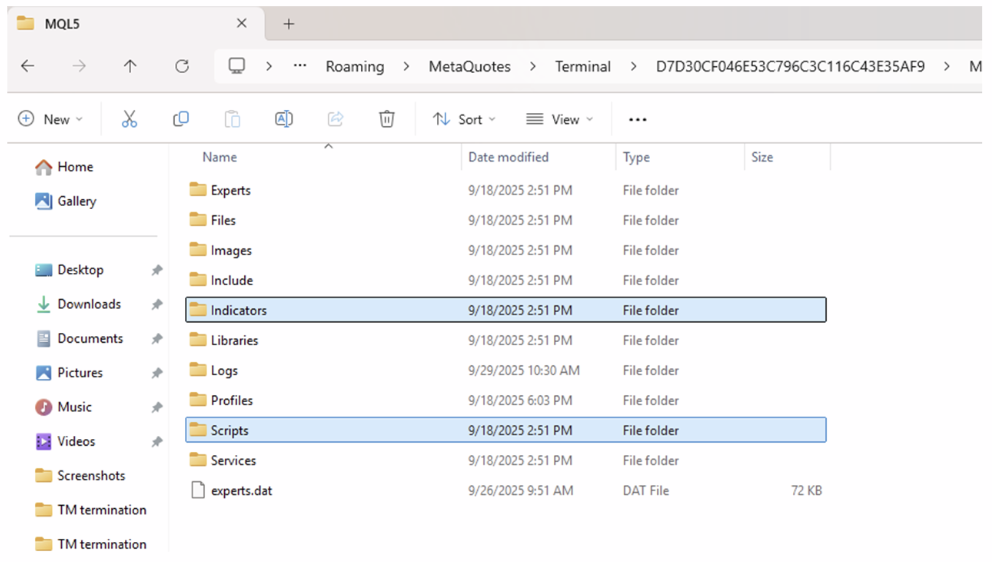Viewport: 992px width, 562px height.
Task: Open Downloads in the sidebar
Action: (89, 304)
